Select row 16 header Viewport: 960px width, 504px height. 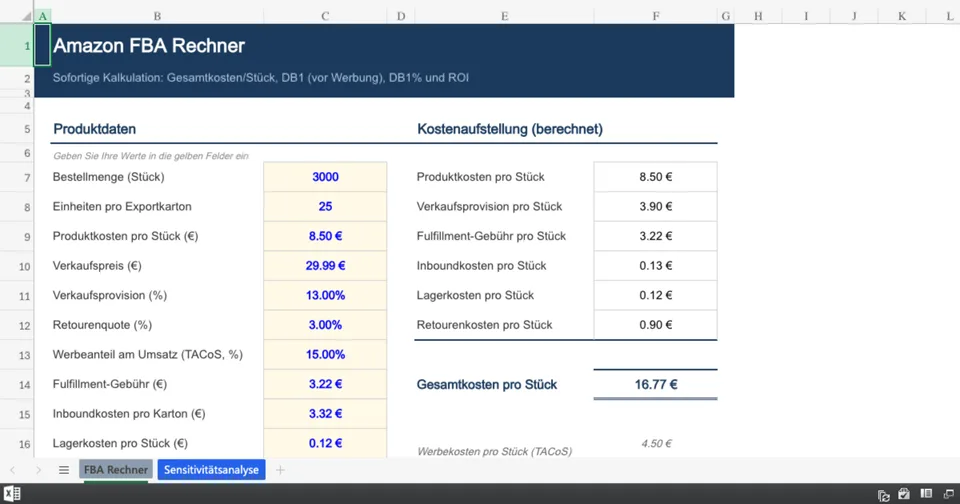[17, 443]
